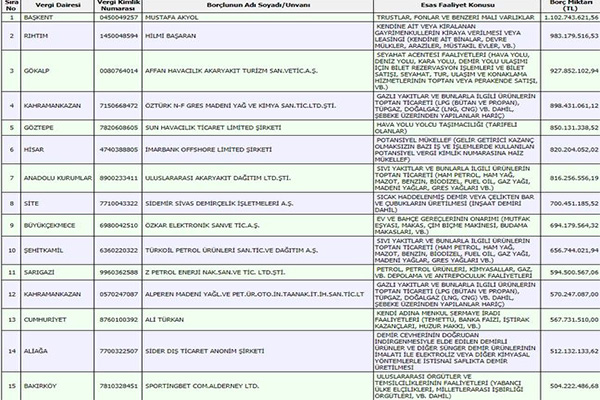Click the tax number 6980042510

[119, 225]
